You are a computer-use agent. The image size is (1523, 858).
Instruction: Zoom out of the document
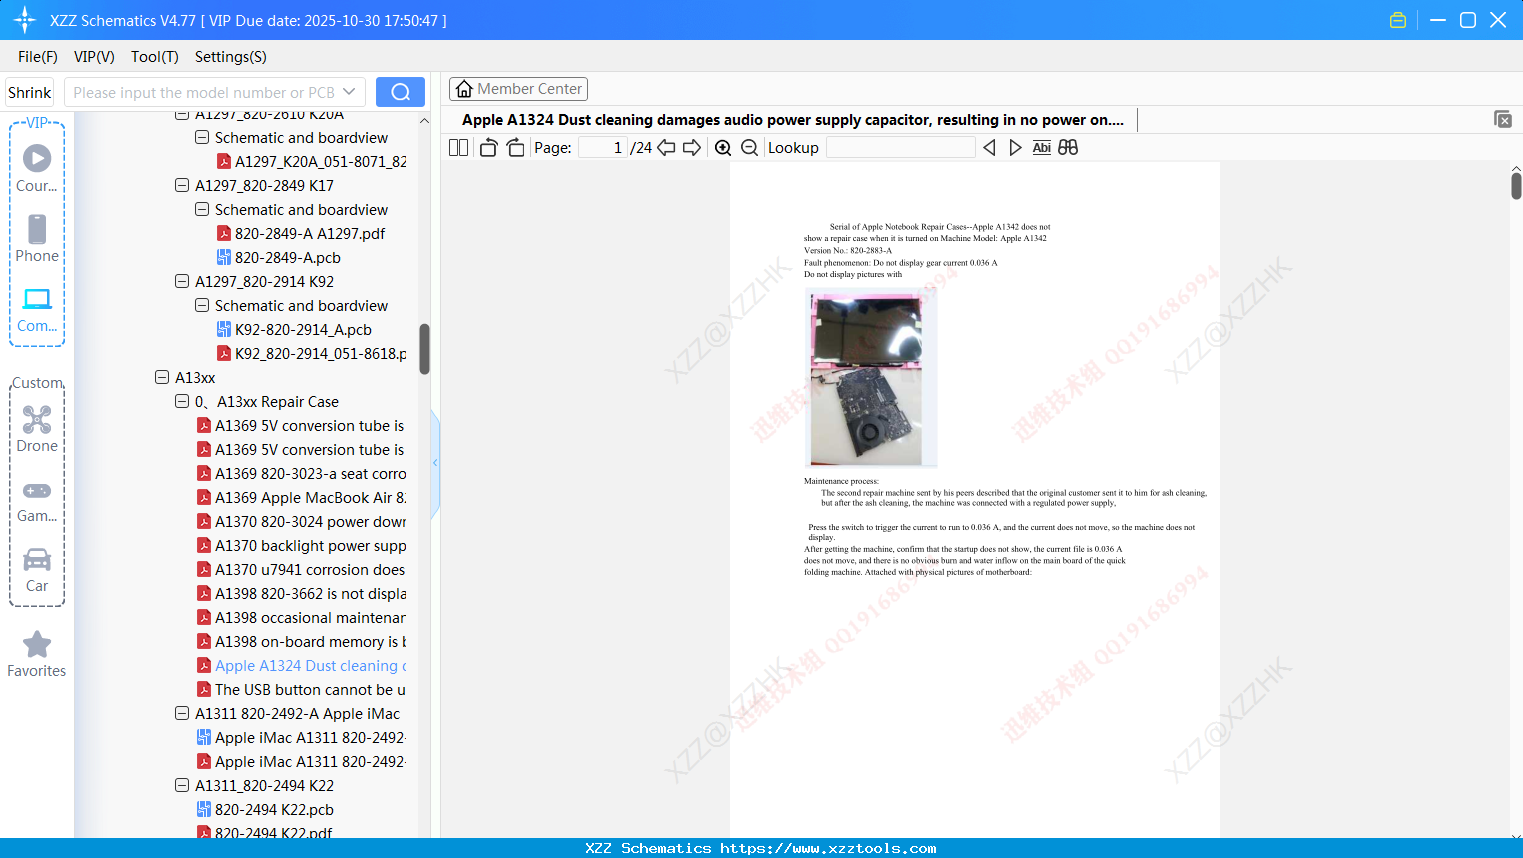click(x=749, y=148)
